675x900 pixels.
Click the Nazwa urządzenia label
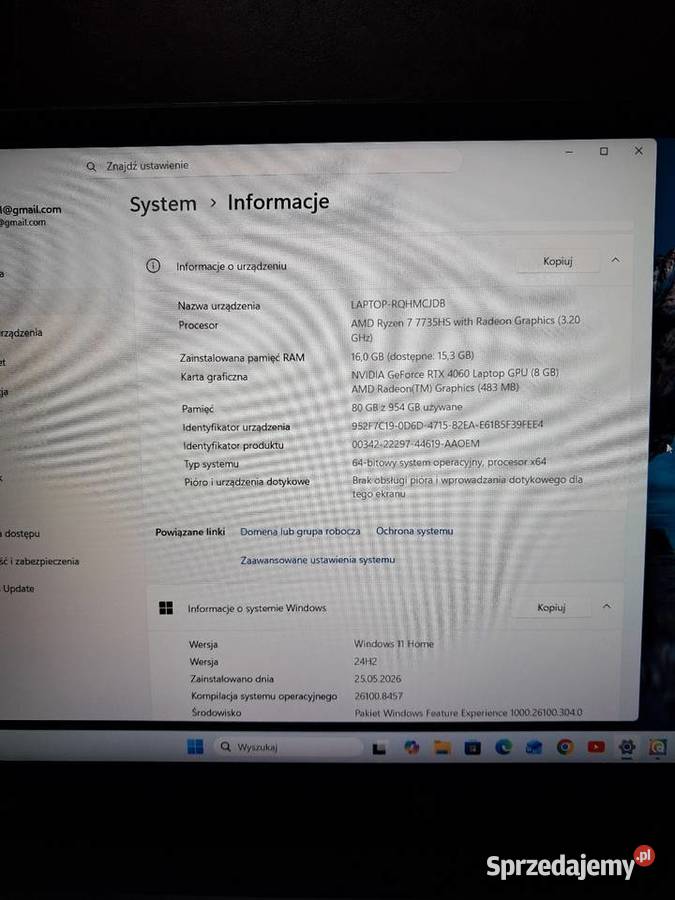coord(219,306)
